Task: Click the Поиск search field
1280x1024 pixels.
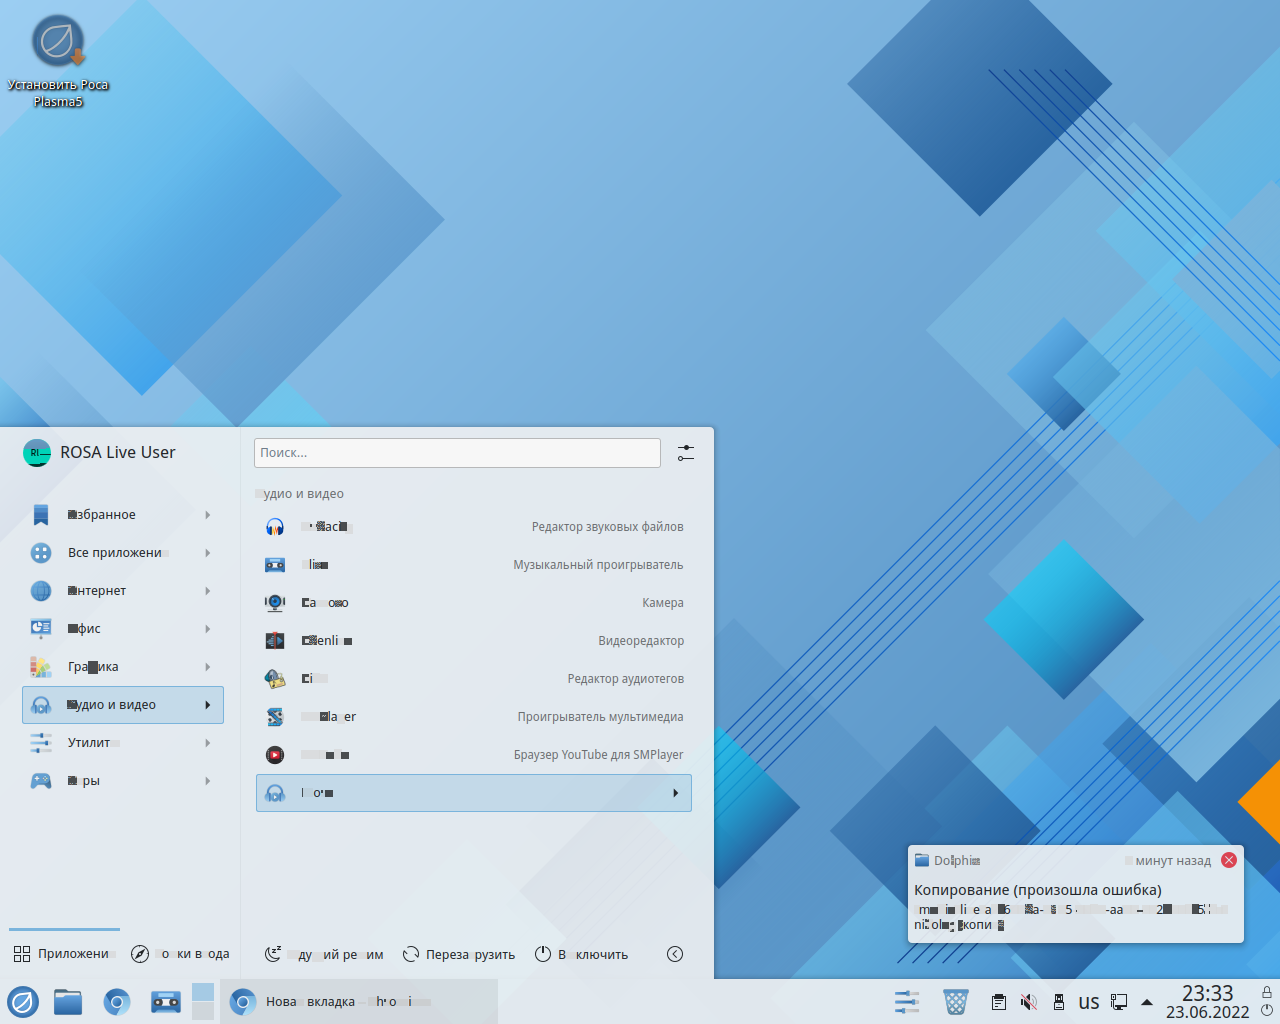Action: [x=456, y=453]
